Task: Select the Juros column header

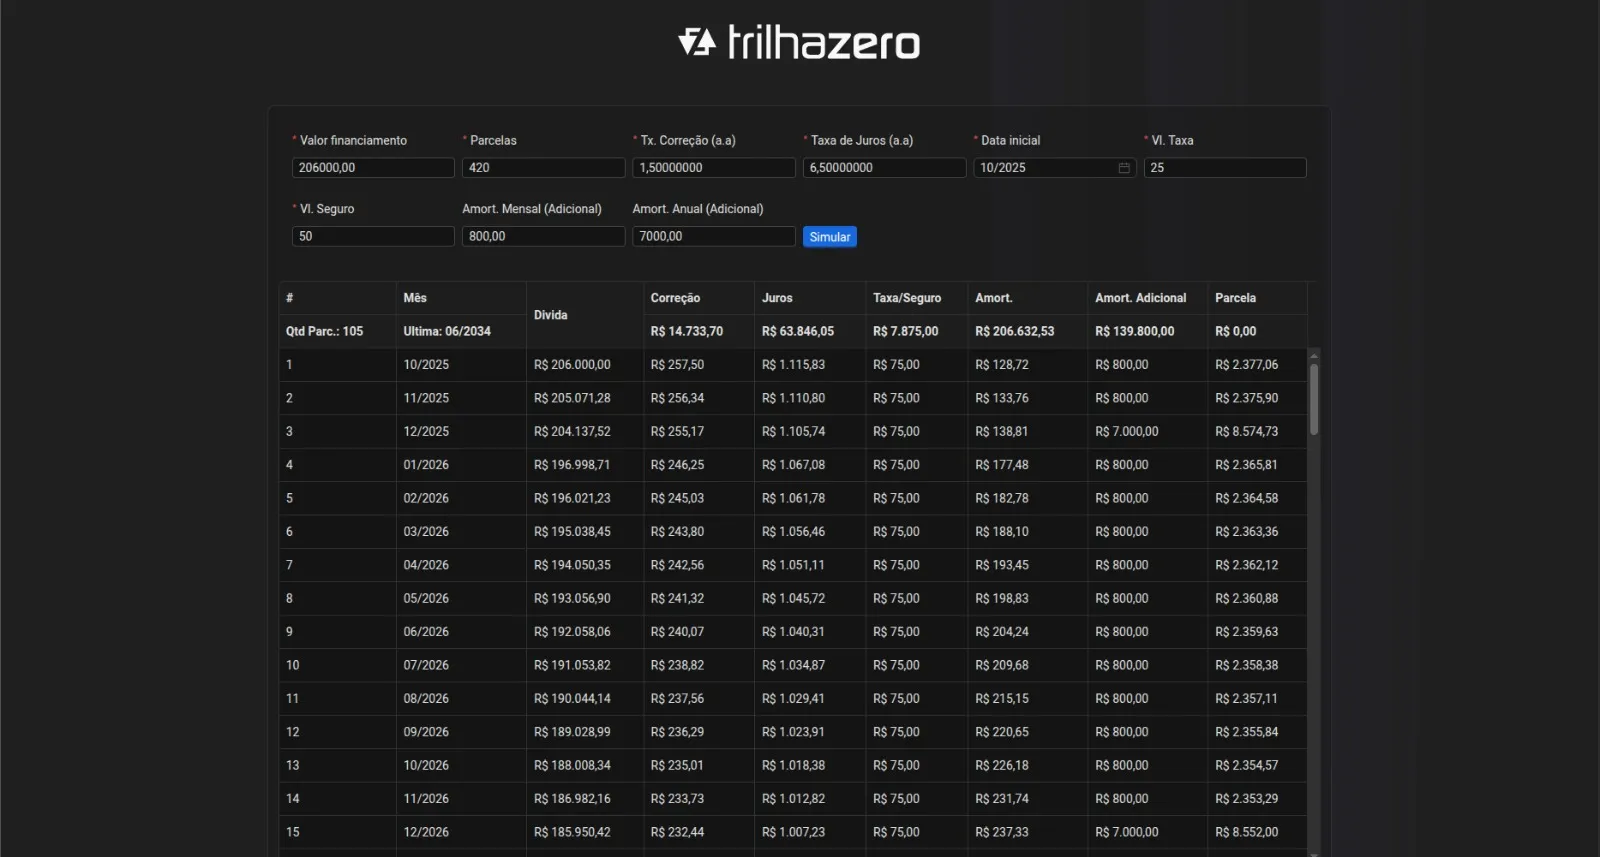Action: coord(777,298)
